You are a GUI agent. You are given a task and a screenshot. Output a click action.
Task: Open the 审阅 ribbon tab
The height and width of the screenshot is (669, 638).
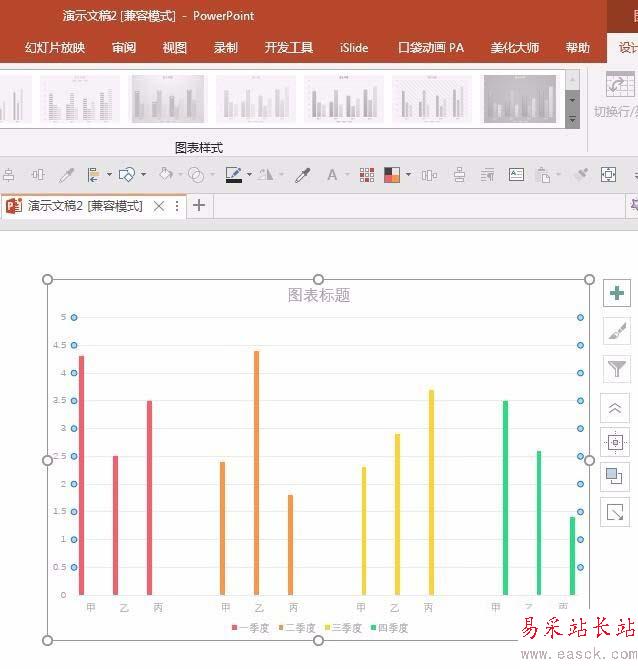pos(124,47)
